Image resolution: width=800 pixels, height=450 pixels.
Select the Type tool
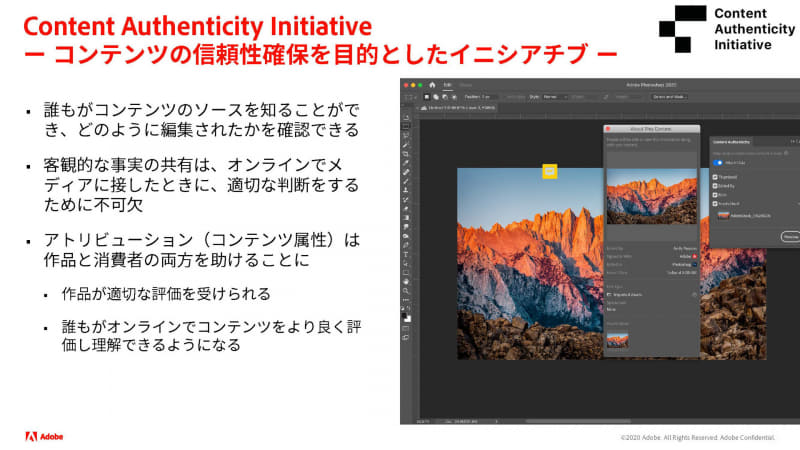click(406, 255)
